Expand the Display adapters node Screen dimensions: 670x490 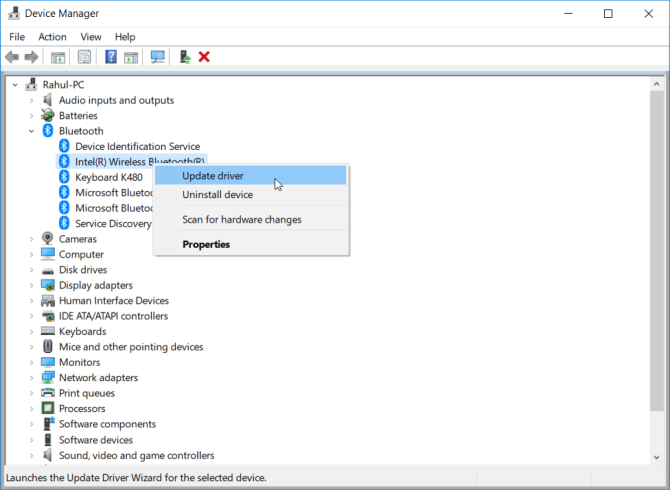coord(31,285)
